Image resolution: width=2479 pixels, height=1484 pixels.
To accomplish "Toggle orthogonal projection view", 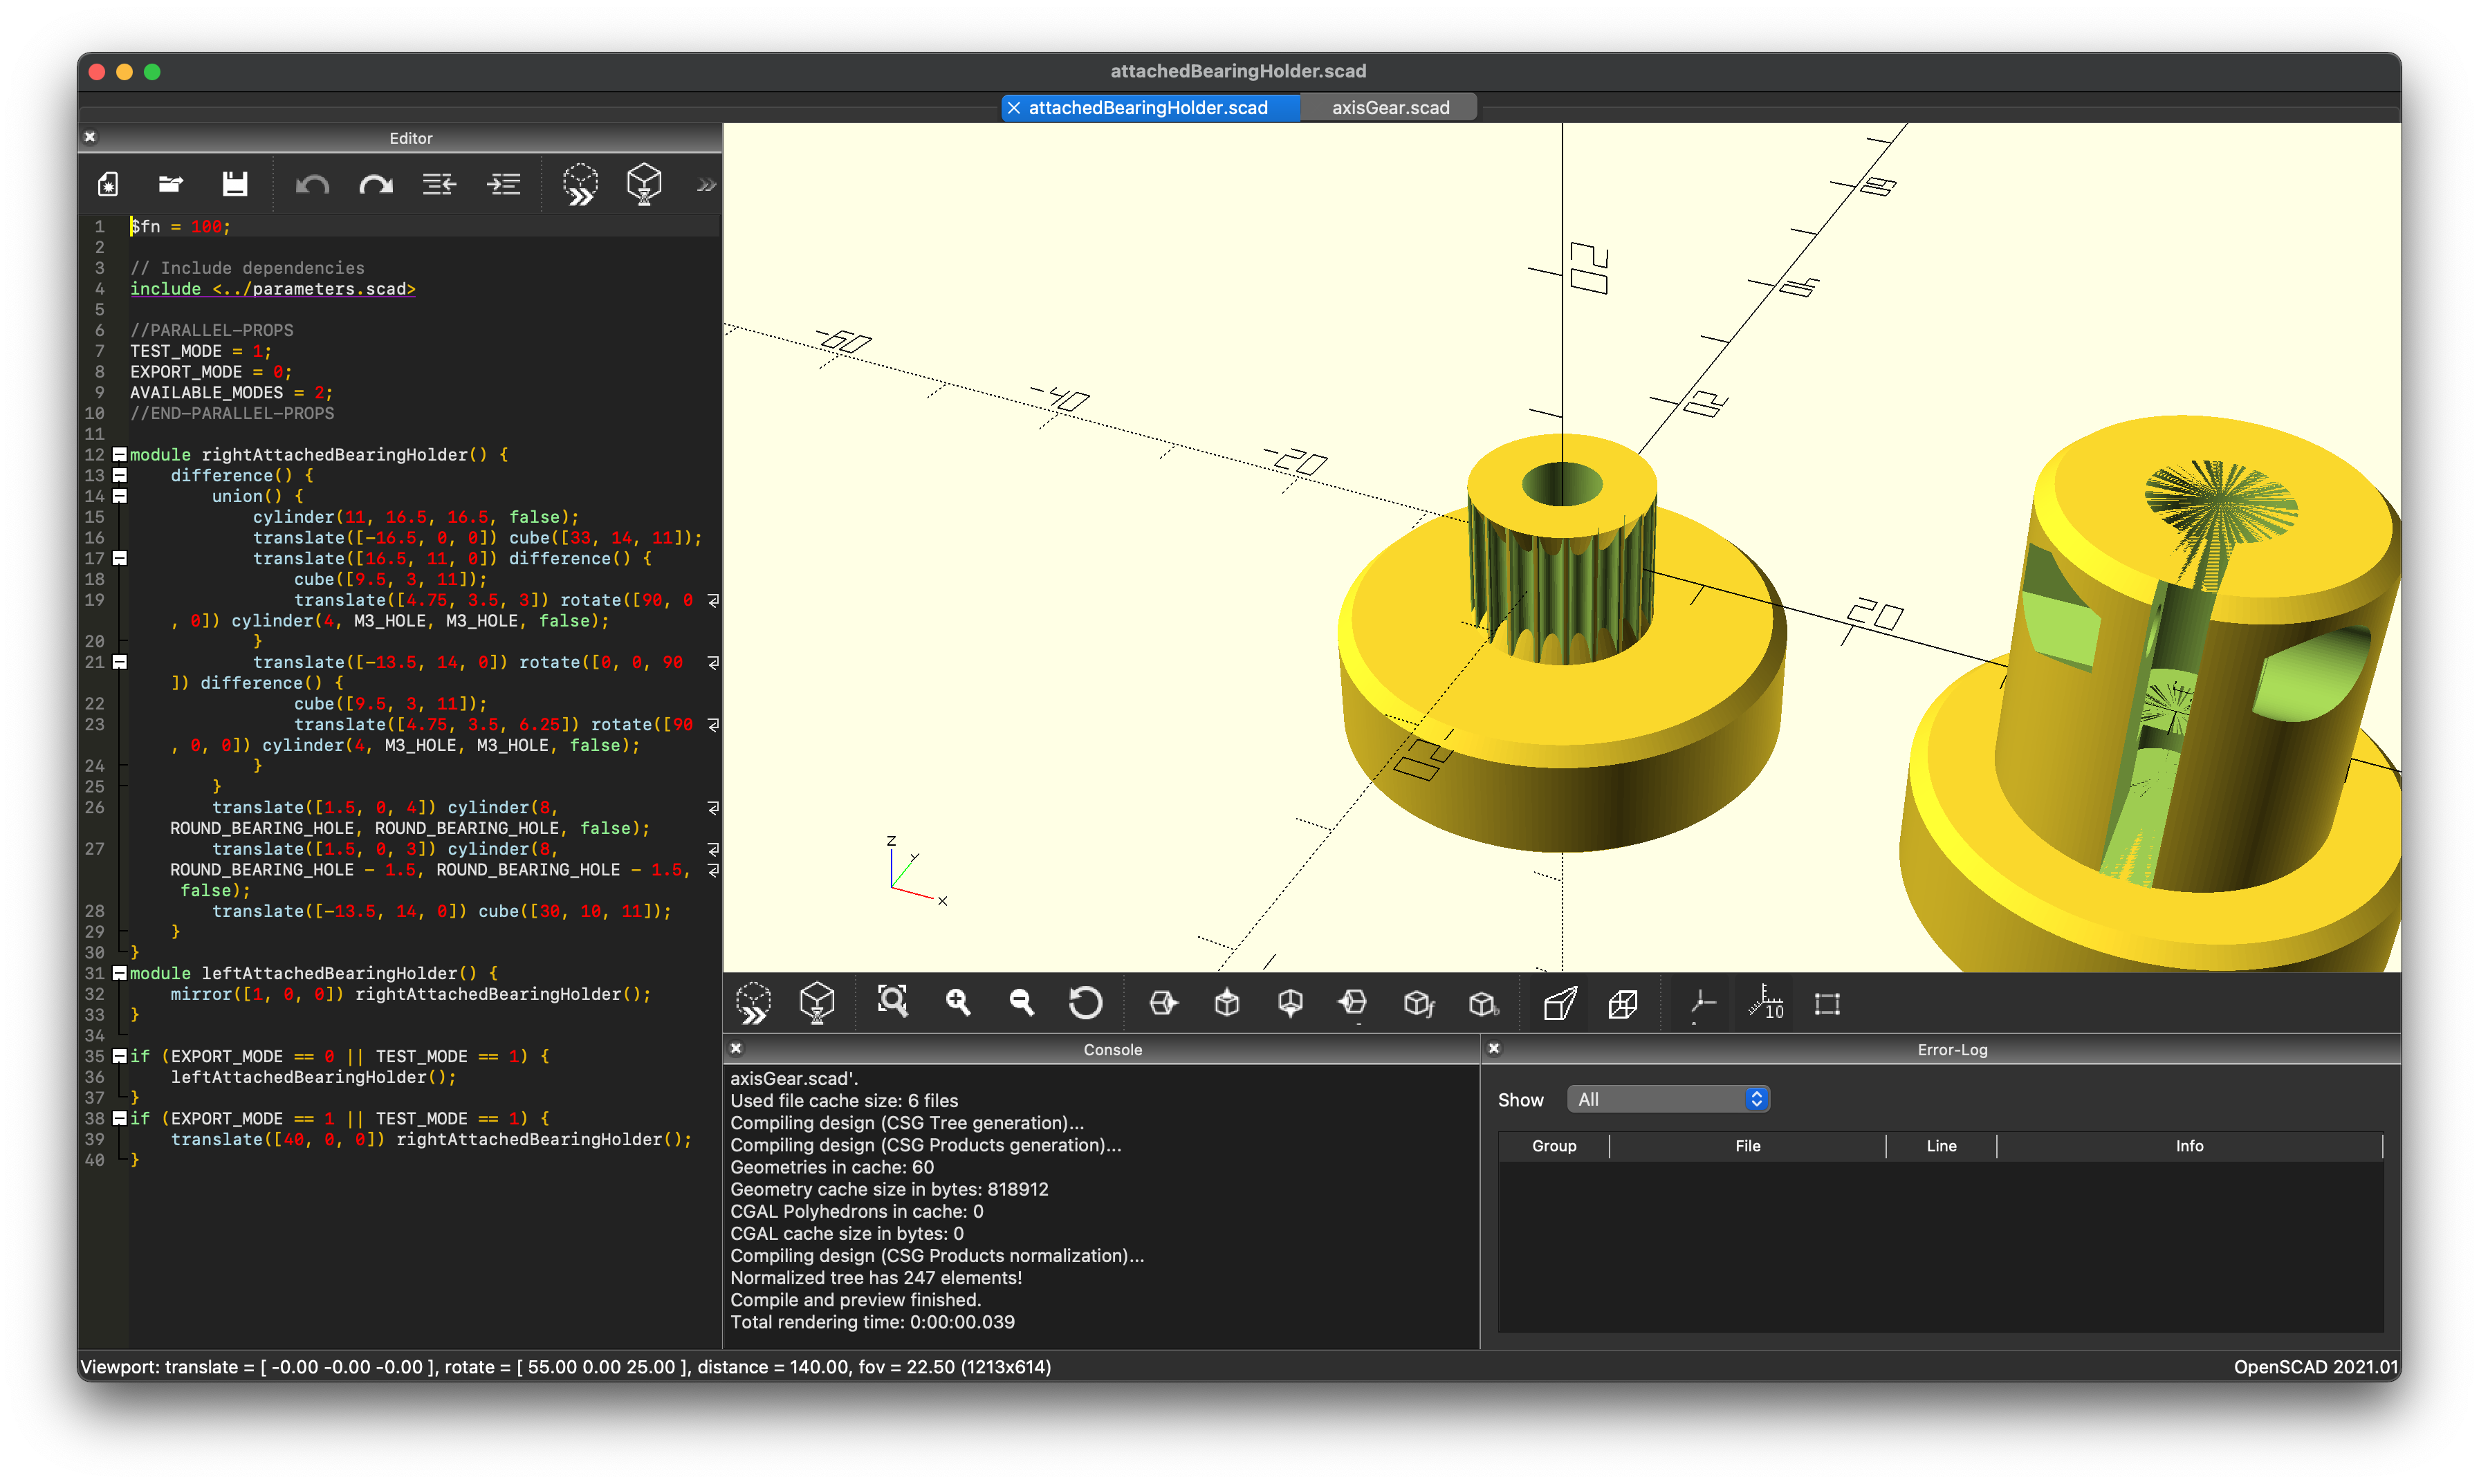I will [x=1623, y=1003].
